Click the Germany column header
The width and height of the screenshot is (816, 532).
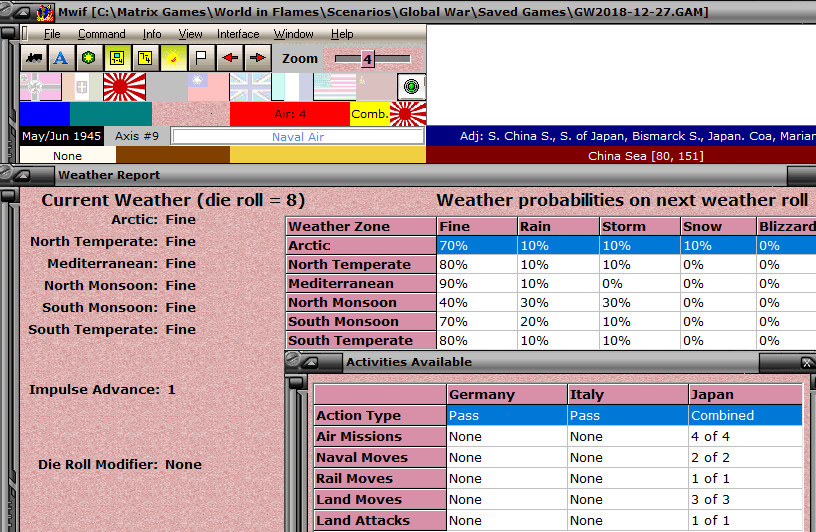click(x=506, y=395)
